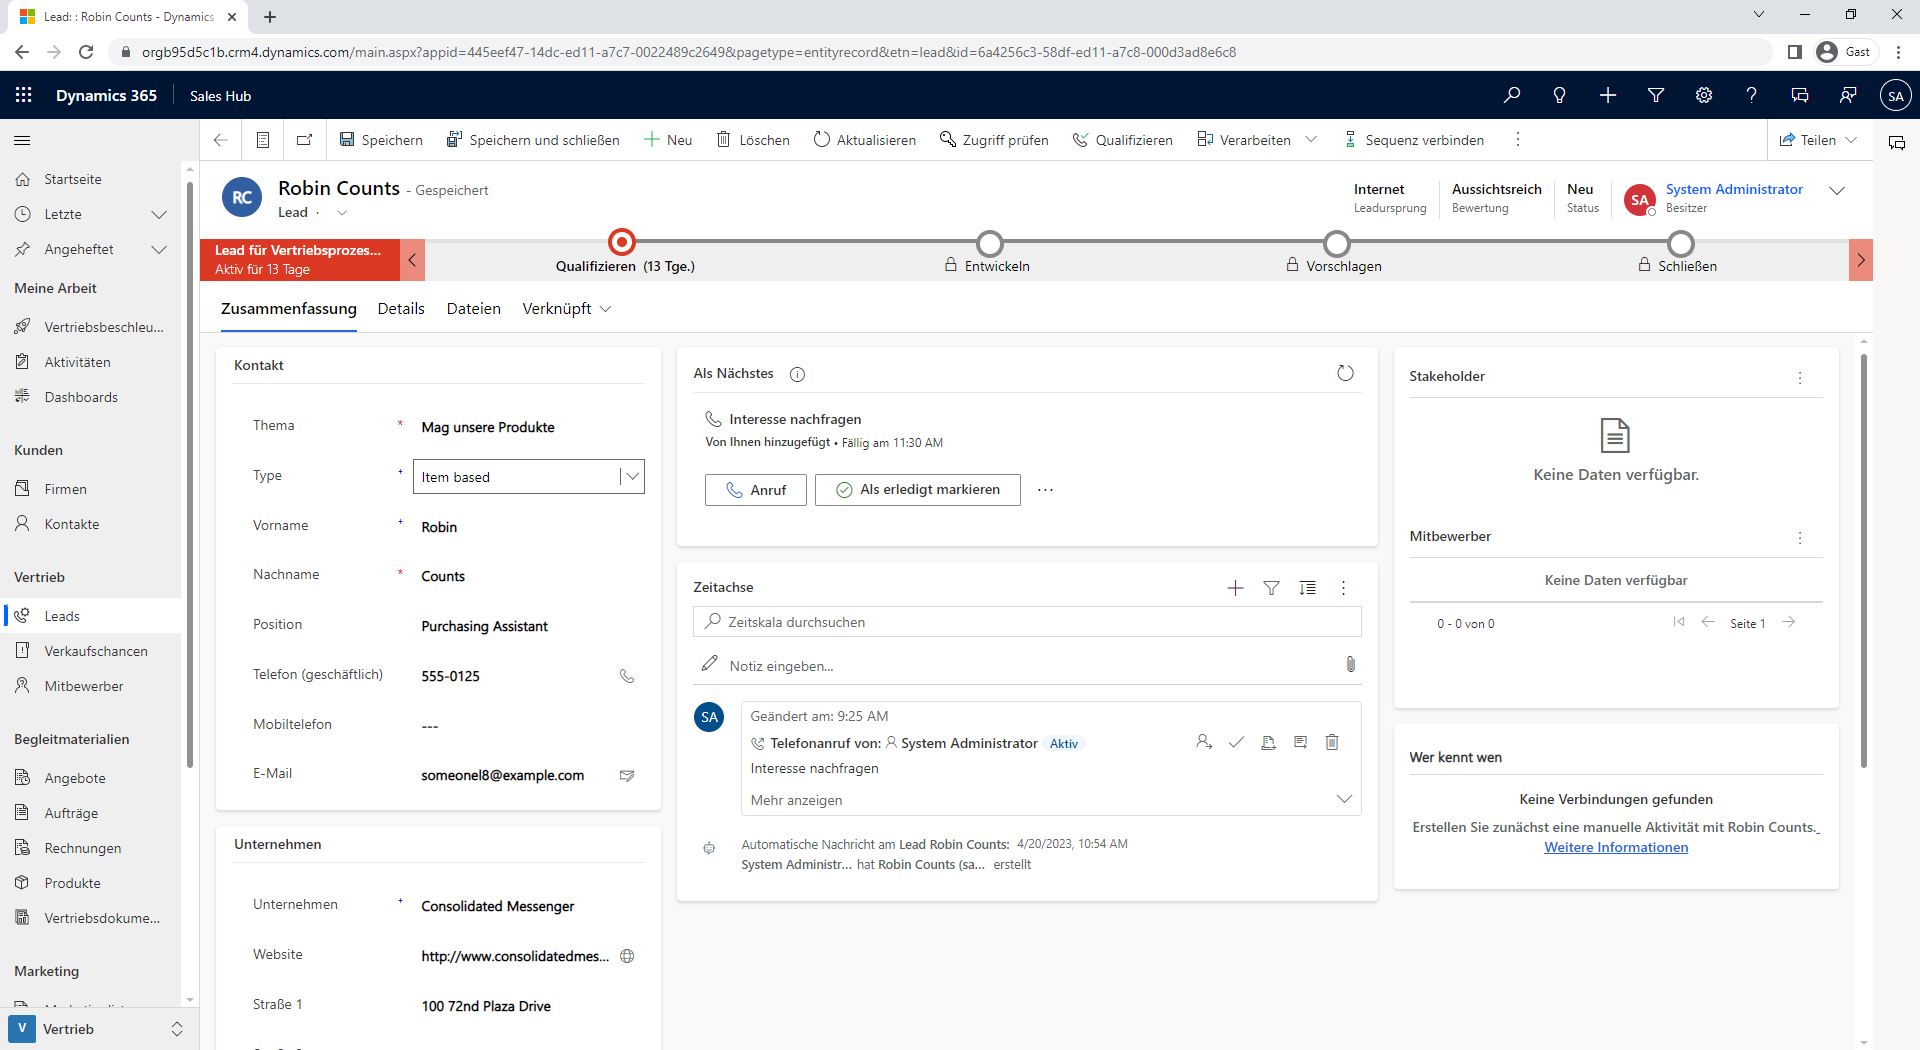Open the Type dropdown showing Item based
Screen dimensions: 1920x1050
pos(631,477)
